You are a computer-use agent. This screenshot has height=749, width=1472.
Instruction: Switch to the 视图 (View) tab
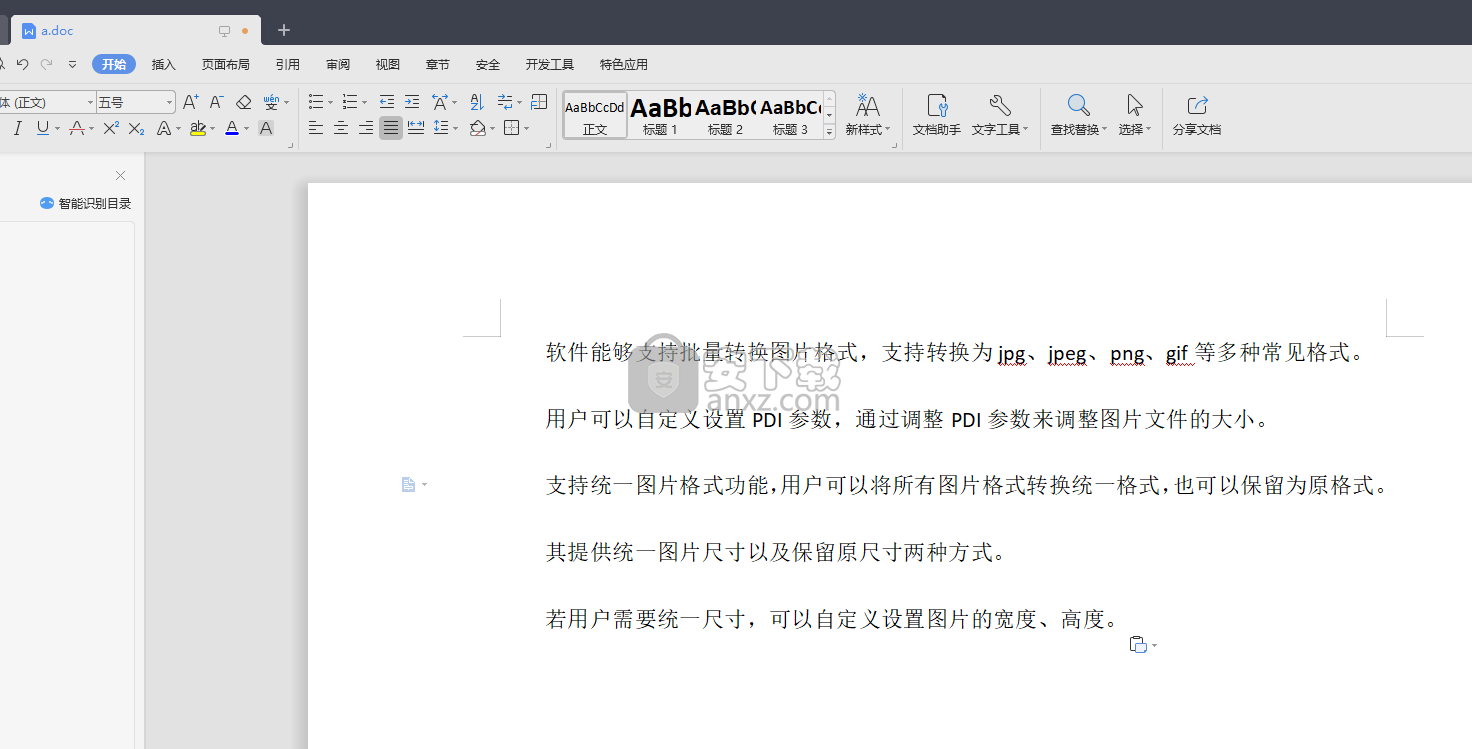tap(388, 64)
